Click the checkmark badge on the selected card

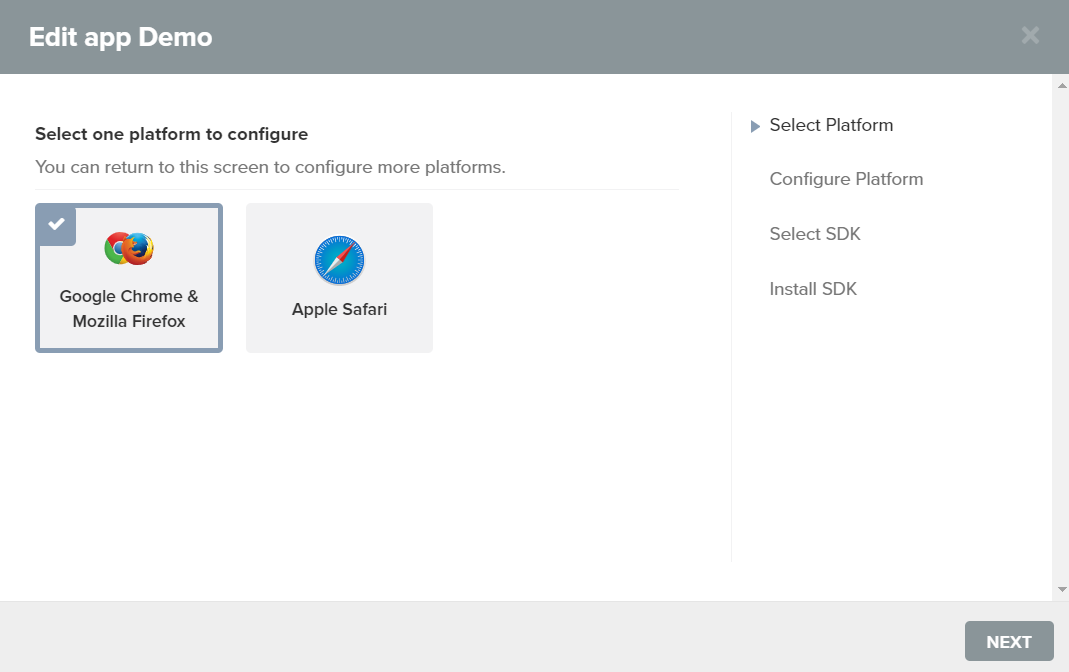point(56,224)
